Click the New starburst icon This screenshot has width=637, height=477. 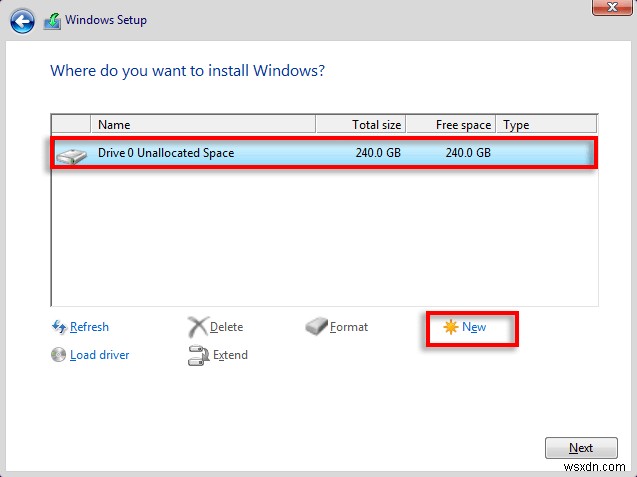[450, 327]
